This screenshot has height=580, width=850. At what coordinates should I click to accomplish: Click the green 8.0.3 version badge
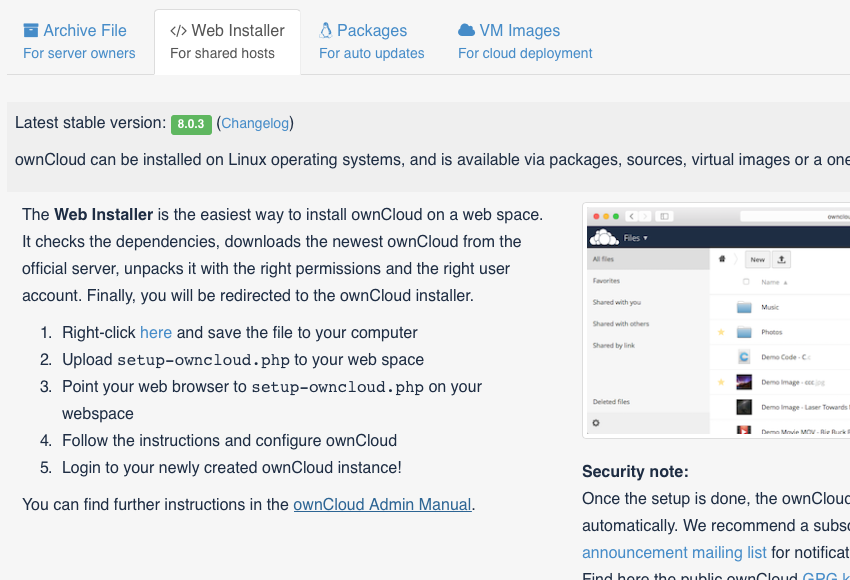[x=191, y=124]
